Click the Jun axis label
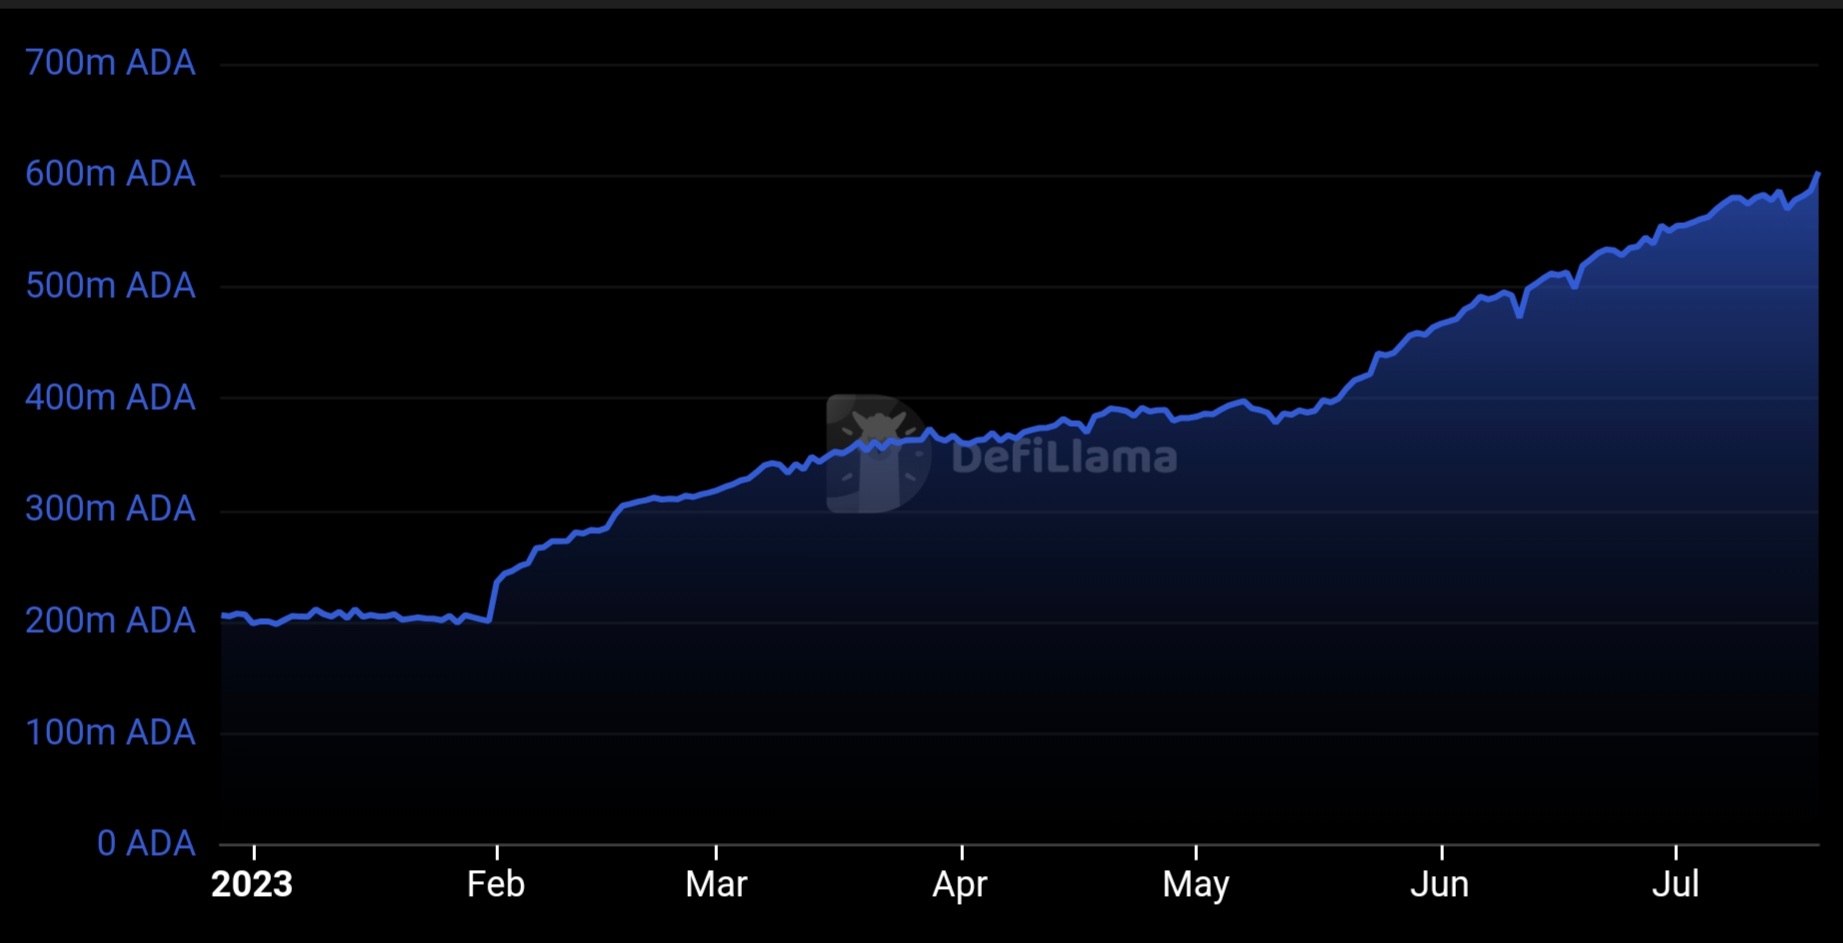This screenshot has width=1843, height=943. point(1440,884)
